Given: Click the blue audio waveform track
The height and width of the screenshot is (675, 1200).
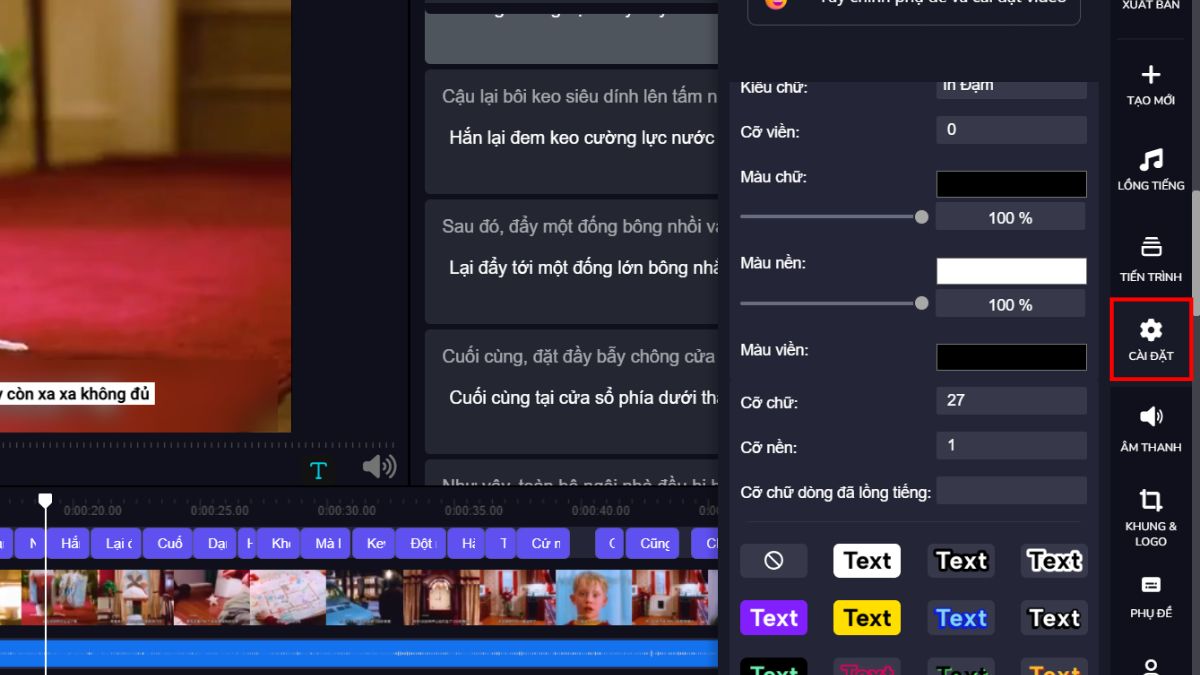Looking at the screenshot, I should (359, 654).
